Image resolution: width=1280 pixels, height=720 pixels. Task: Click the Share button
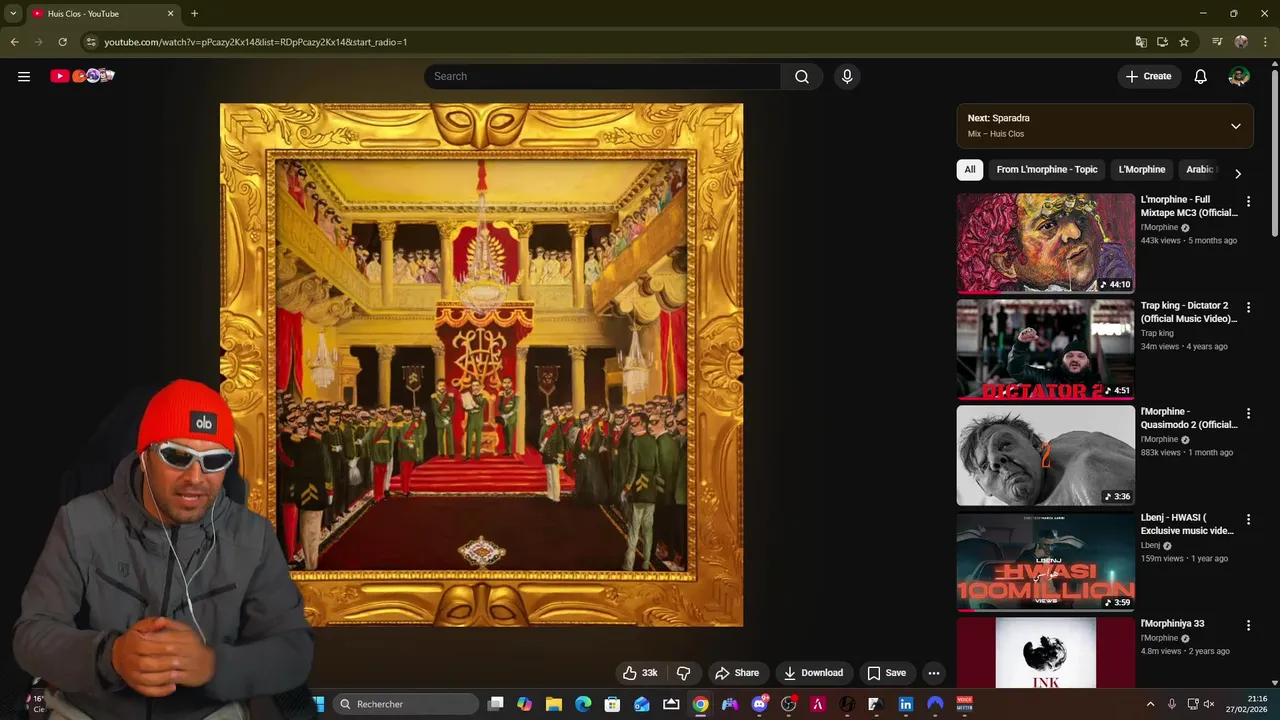pos(737,673)
